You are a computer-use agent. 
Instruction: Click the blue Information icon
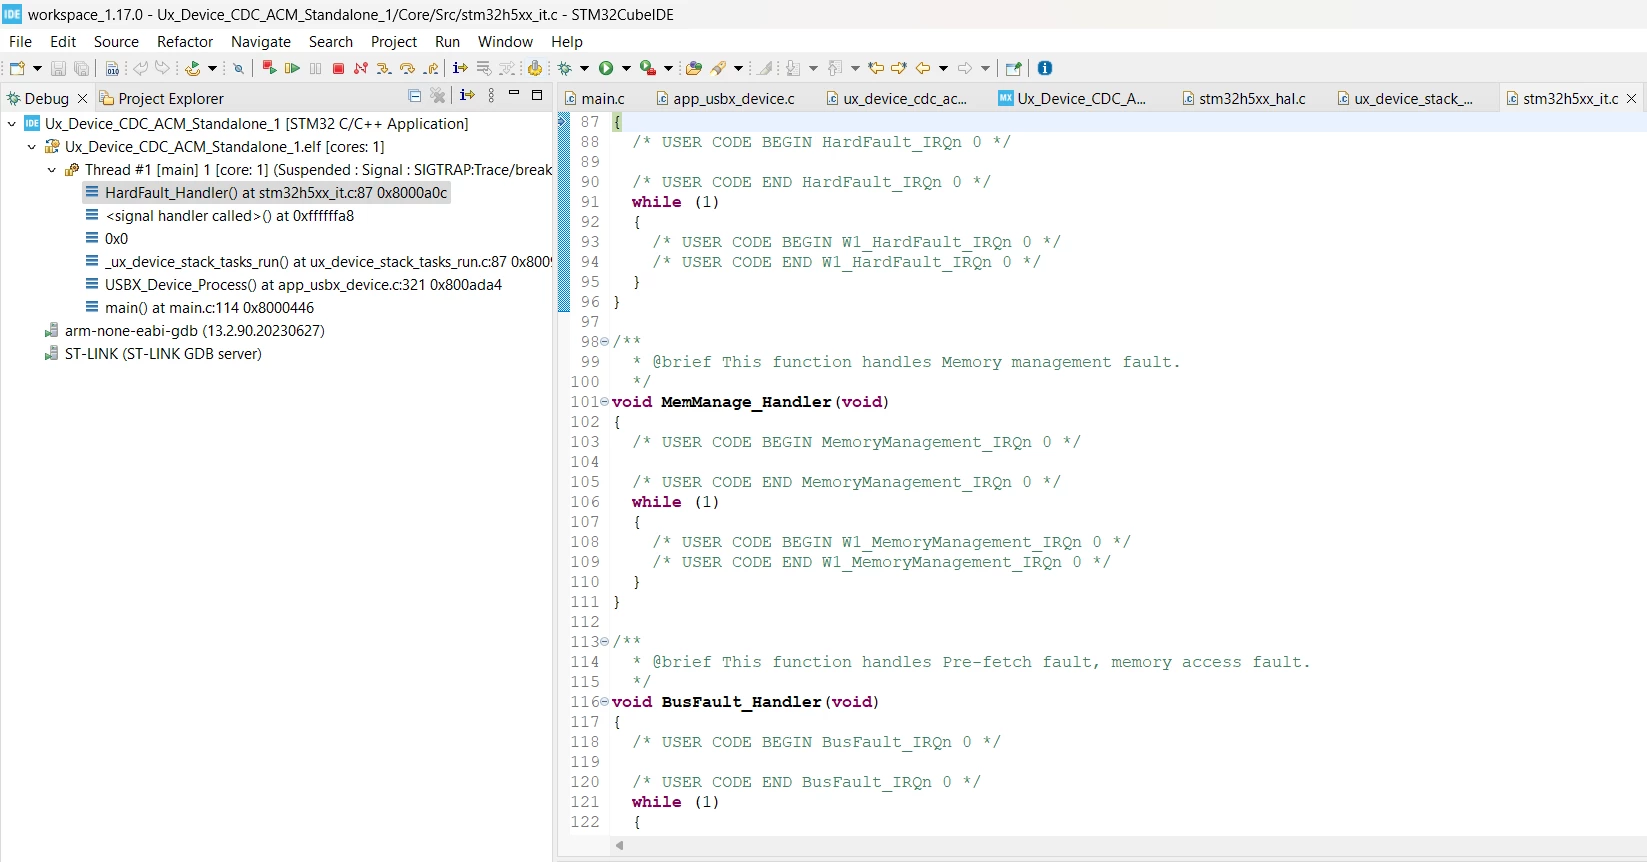tap(1045, 68)
